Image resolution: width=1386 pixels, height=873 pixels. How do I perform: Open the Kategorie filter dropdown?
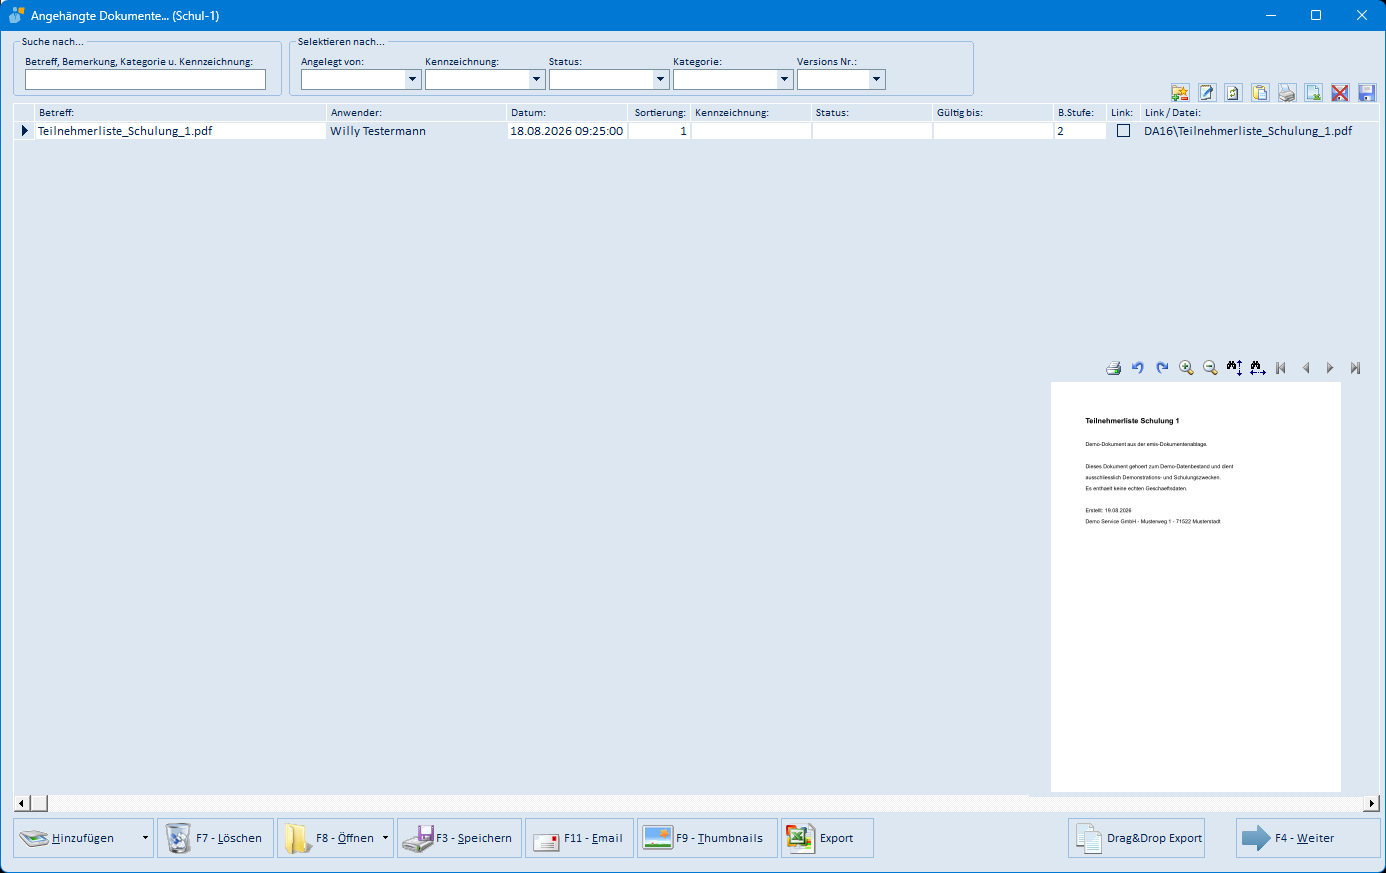(784, 79)
